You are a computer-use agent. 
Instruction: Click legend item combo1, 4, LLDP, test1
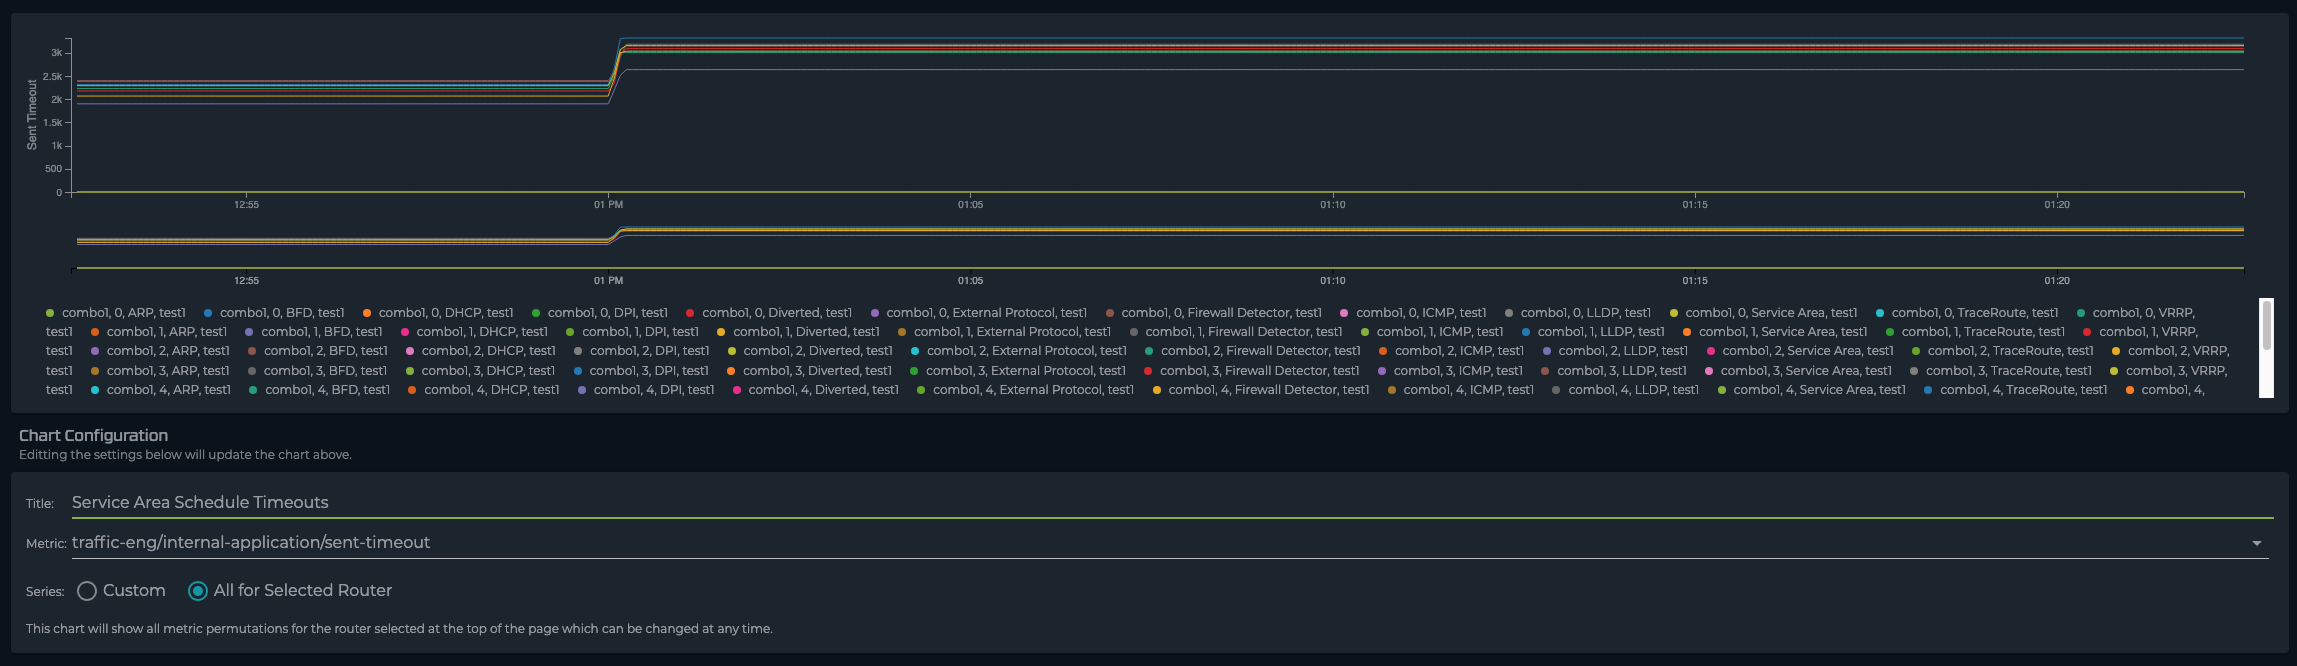pyautogui.click(x=1626, y=390)
